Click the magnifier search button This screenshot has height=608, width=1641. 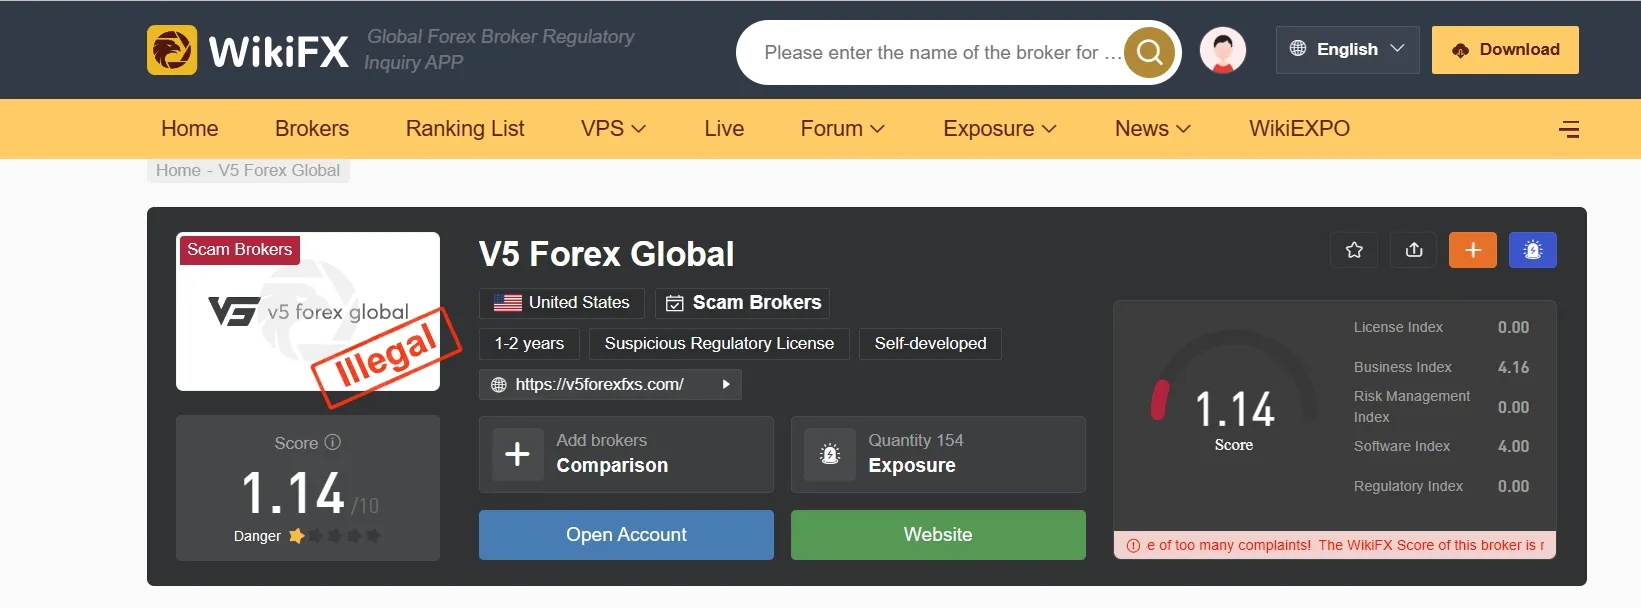coord(1149,52)
